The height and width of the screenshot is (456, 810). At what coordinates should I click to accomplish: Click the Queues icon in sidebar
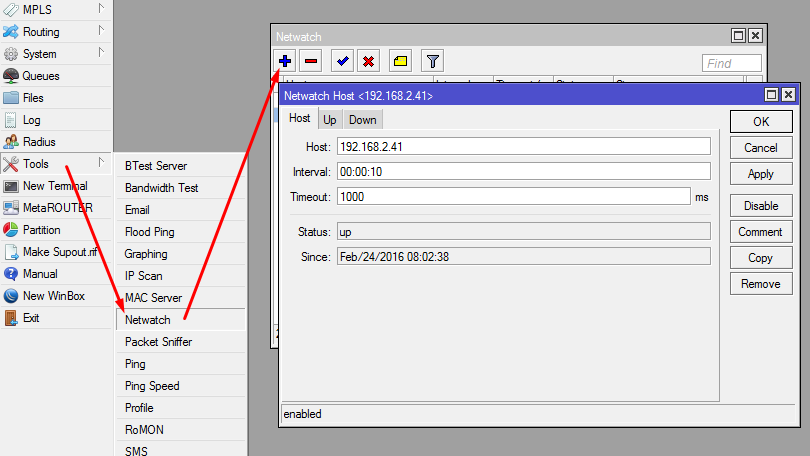coord(10,76)
